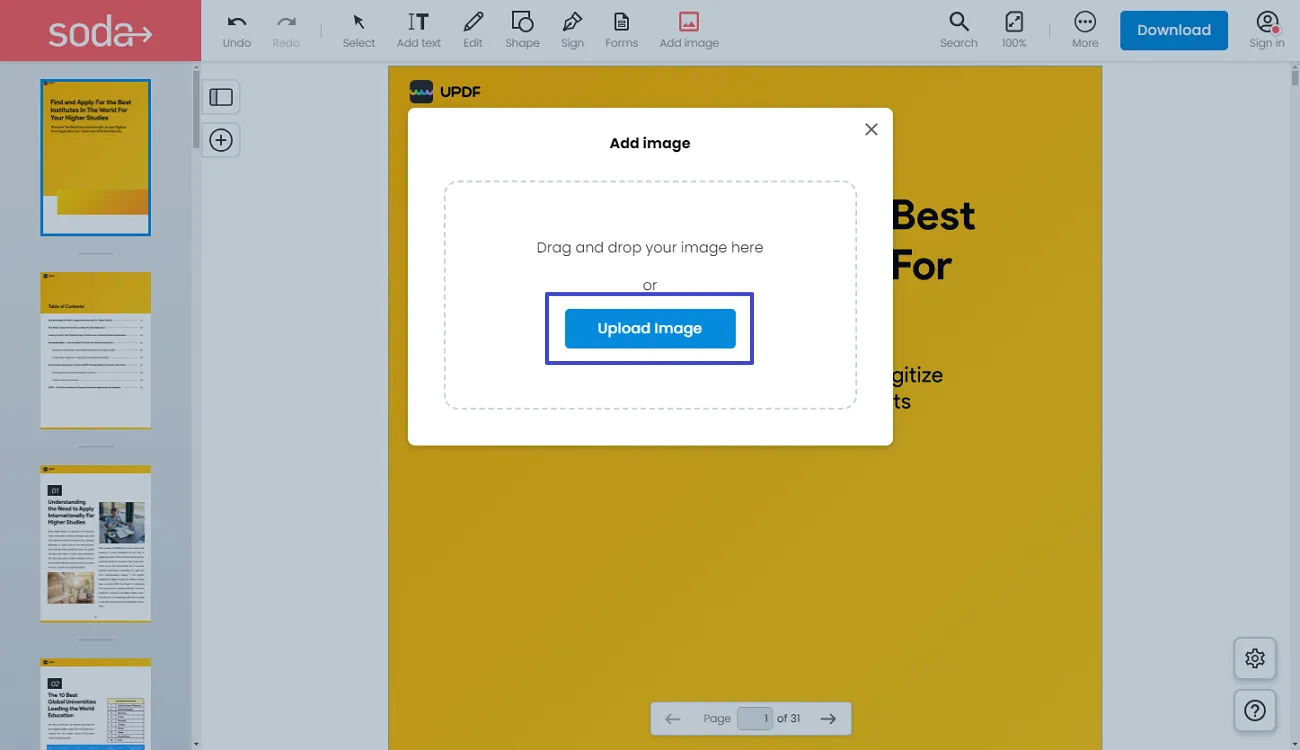Open the Sign tool

point(572,30)
